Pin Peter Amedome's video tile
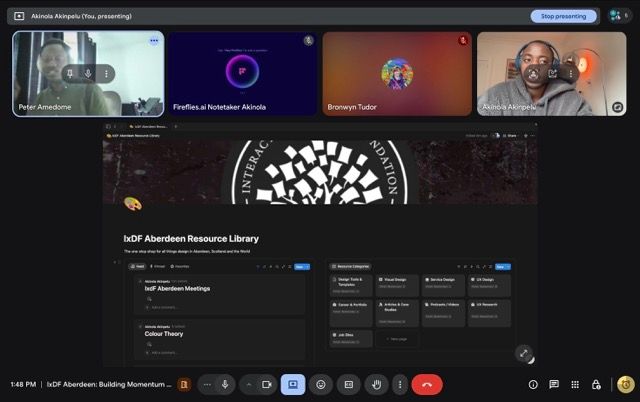Image resolution: width=640 pixels, height=402 pixels. 70,73
